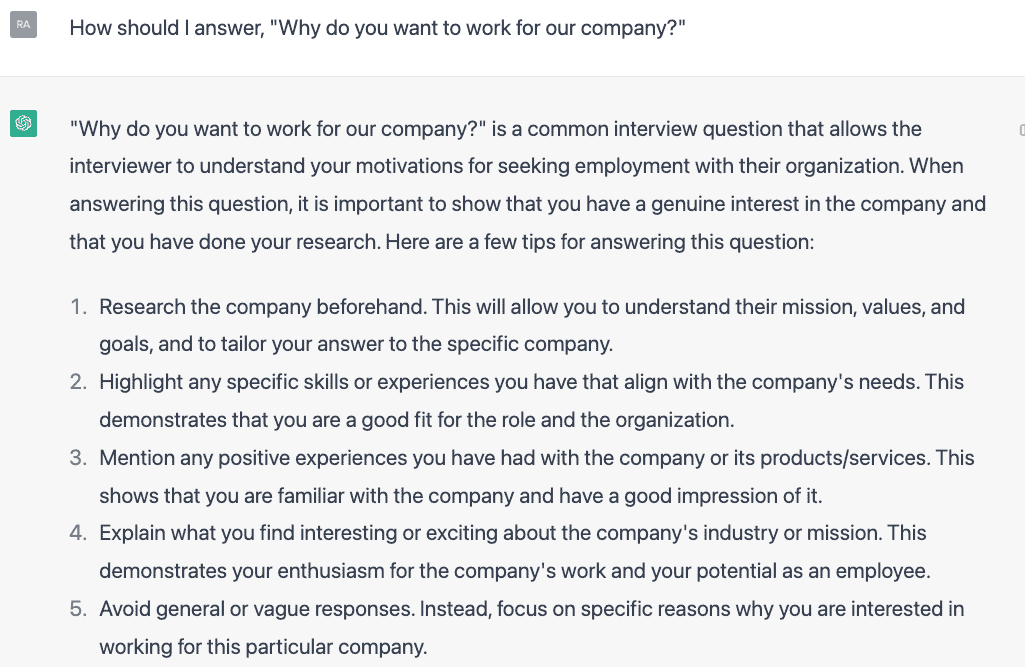The width and height of the screenshot is (1025, 667).
Task: Click the user's question text at top
Action: coord(377,28)
